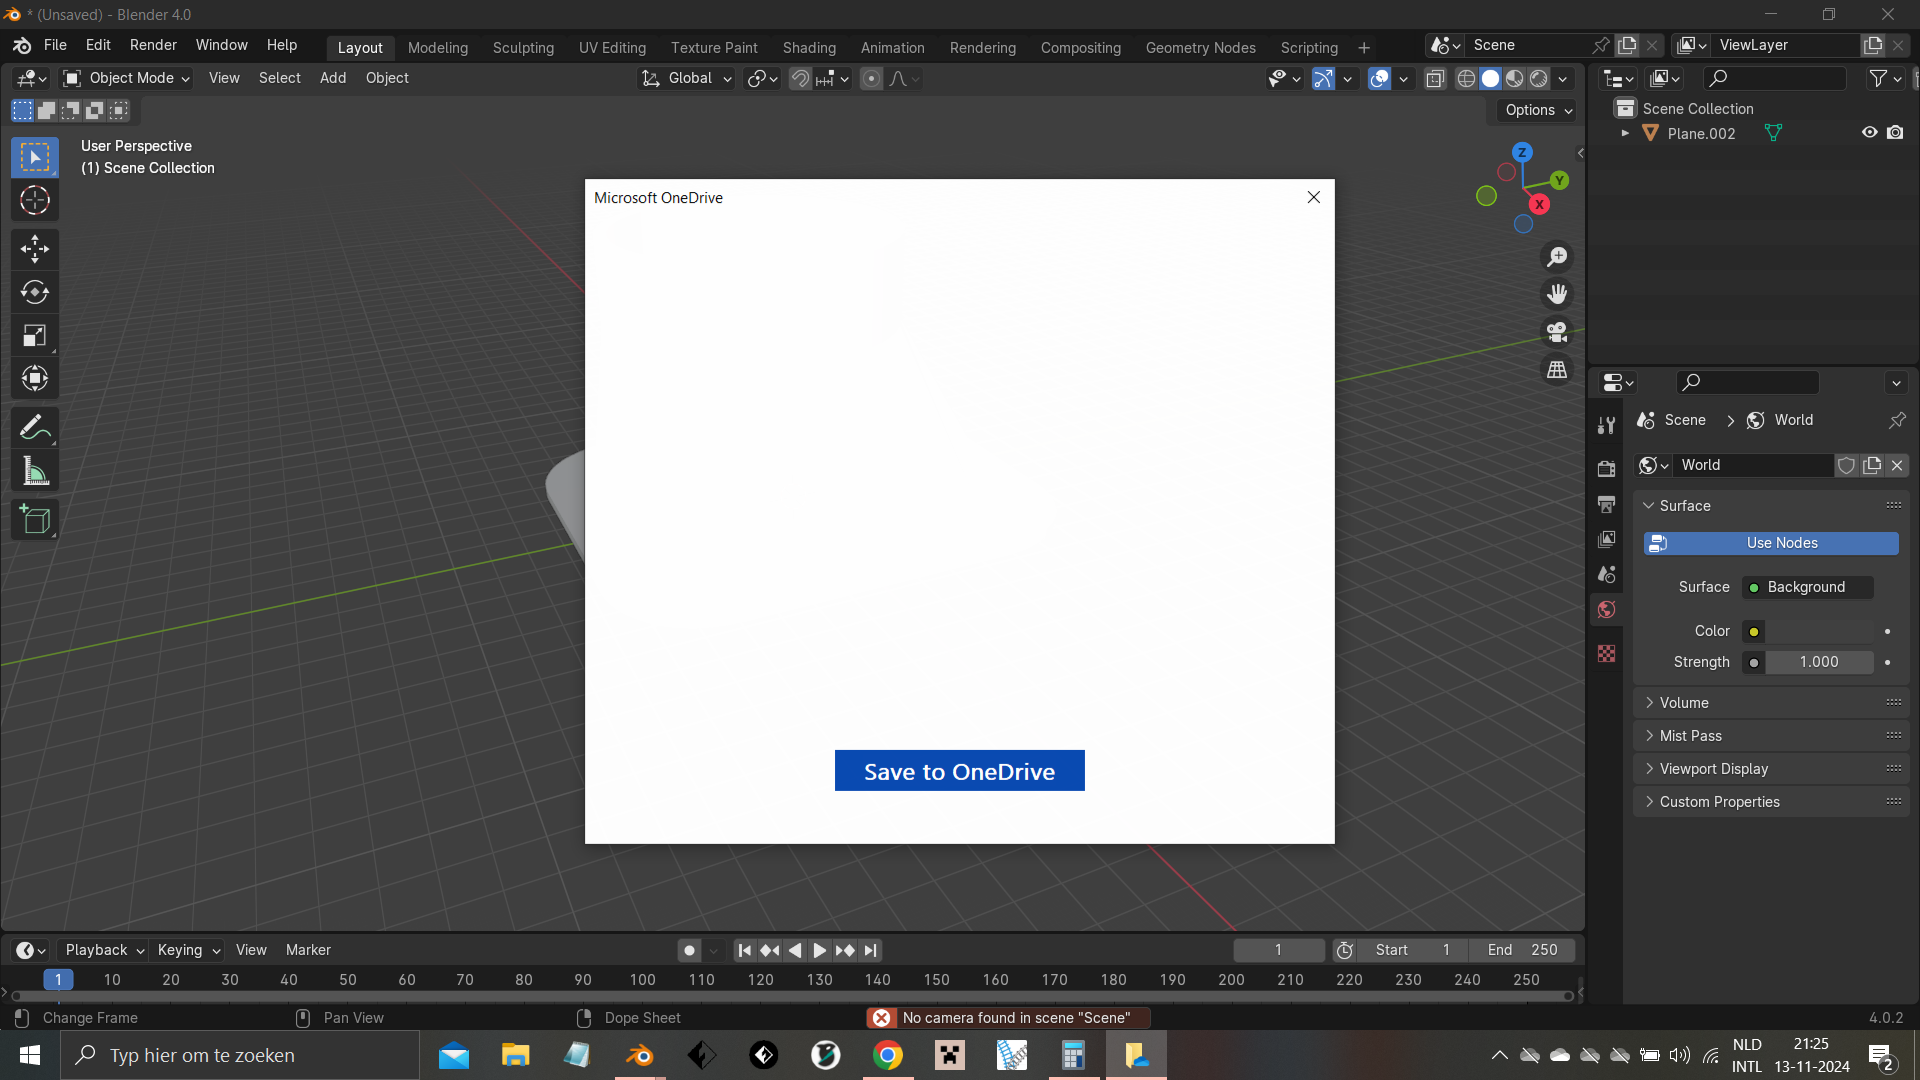Disable Plane.002 in renders

[1895, 133]
